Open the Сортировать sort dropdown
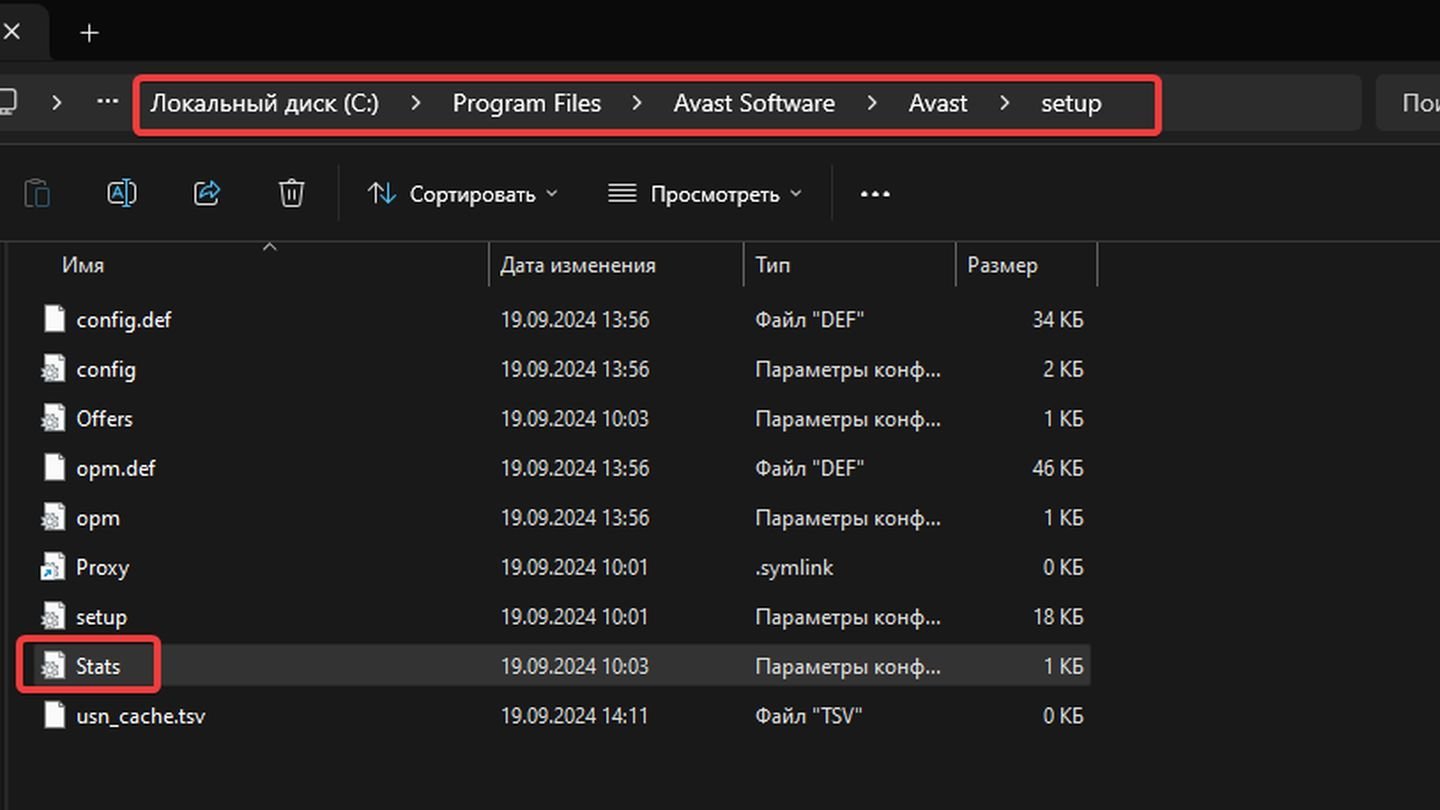The image size is (1440, 810). click(462, 194)
